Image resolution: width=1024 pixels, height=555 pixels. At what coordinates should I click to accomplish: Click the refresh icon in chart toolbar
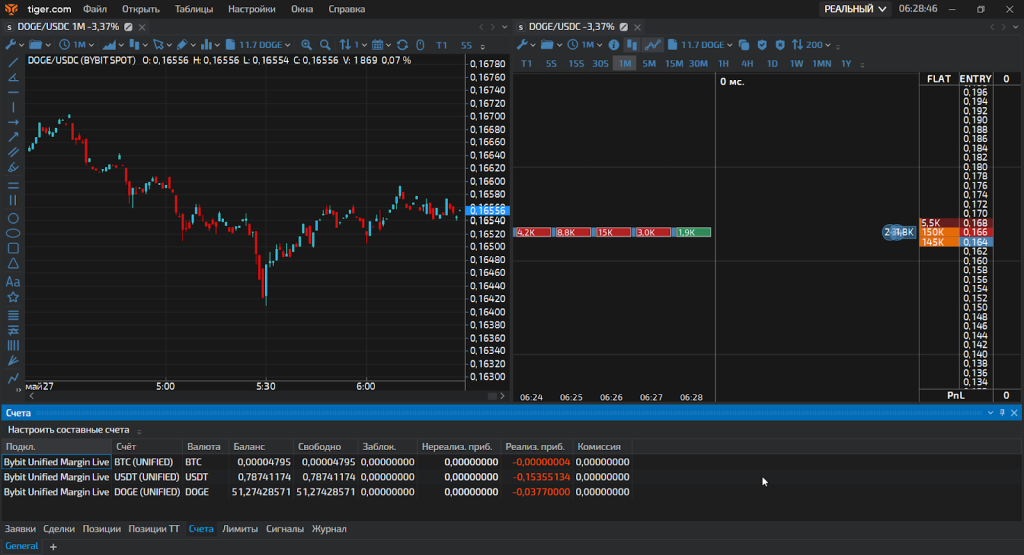tap(402, 45)
